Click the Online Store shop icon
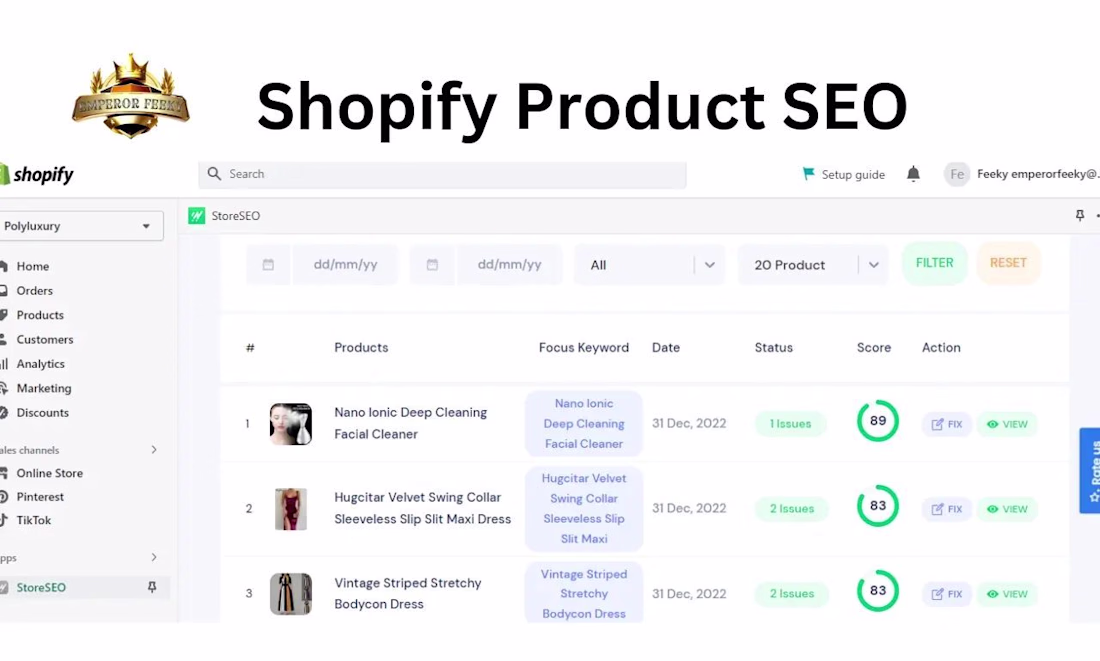This screenshot has width=1100, height=661. (4, 473)
